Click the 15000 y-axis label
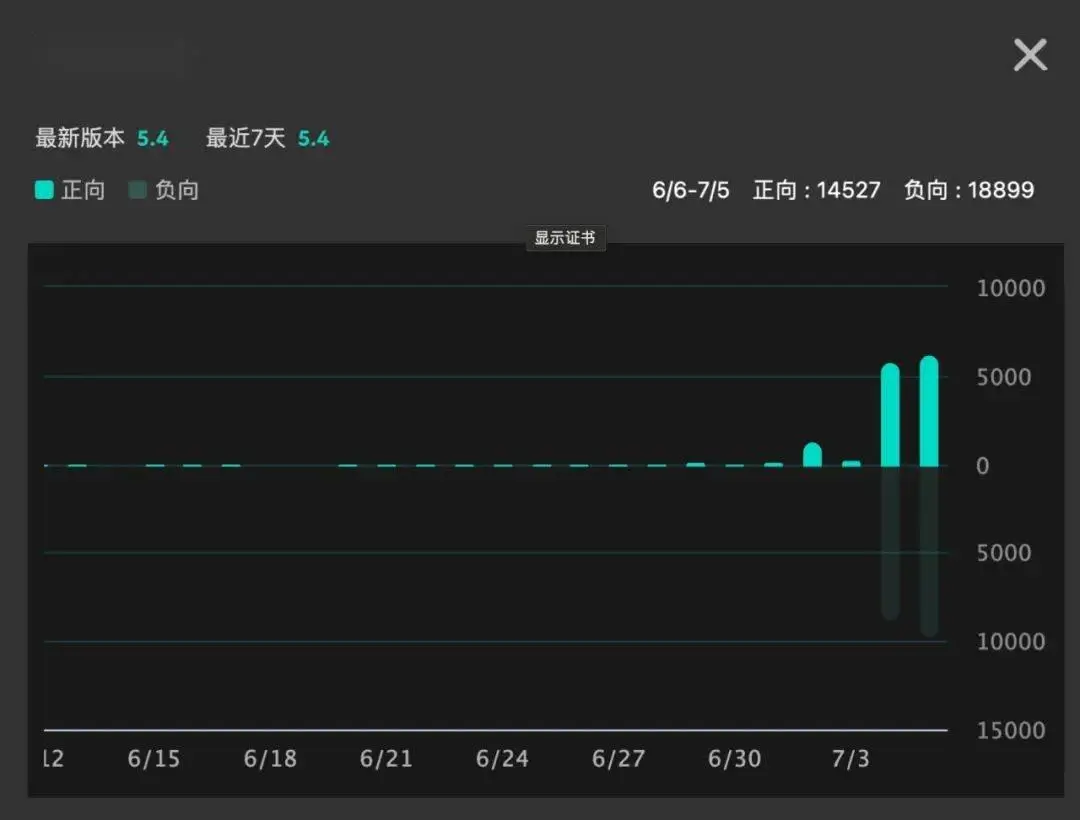 1010,731
